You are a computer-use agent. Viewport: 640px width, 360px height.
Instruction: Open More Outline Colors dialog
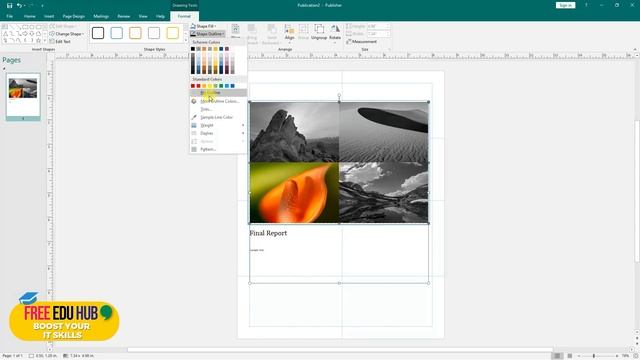coord(218,101)
